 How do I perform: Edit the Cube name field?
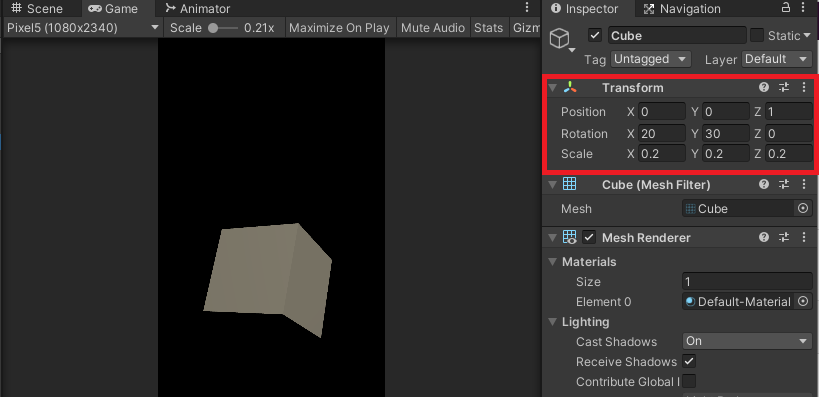tap(677, 36)
